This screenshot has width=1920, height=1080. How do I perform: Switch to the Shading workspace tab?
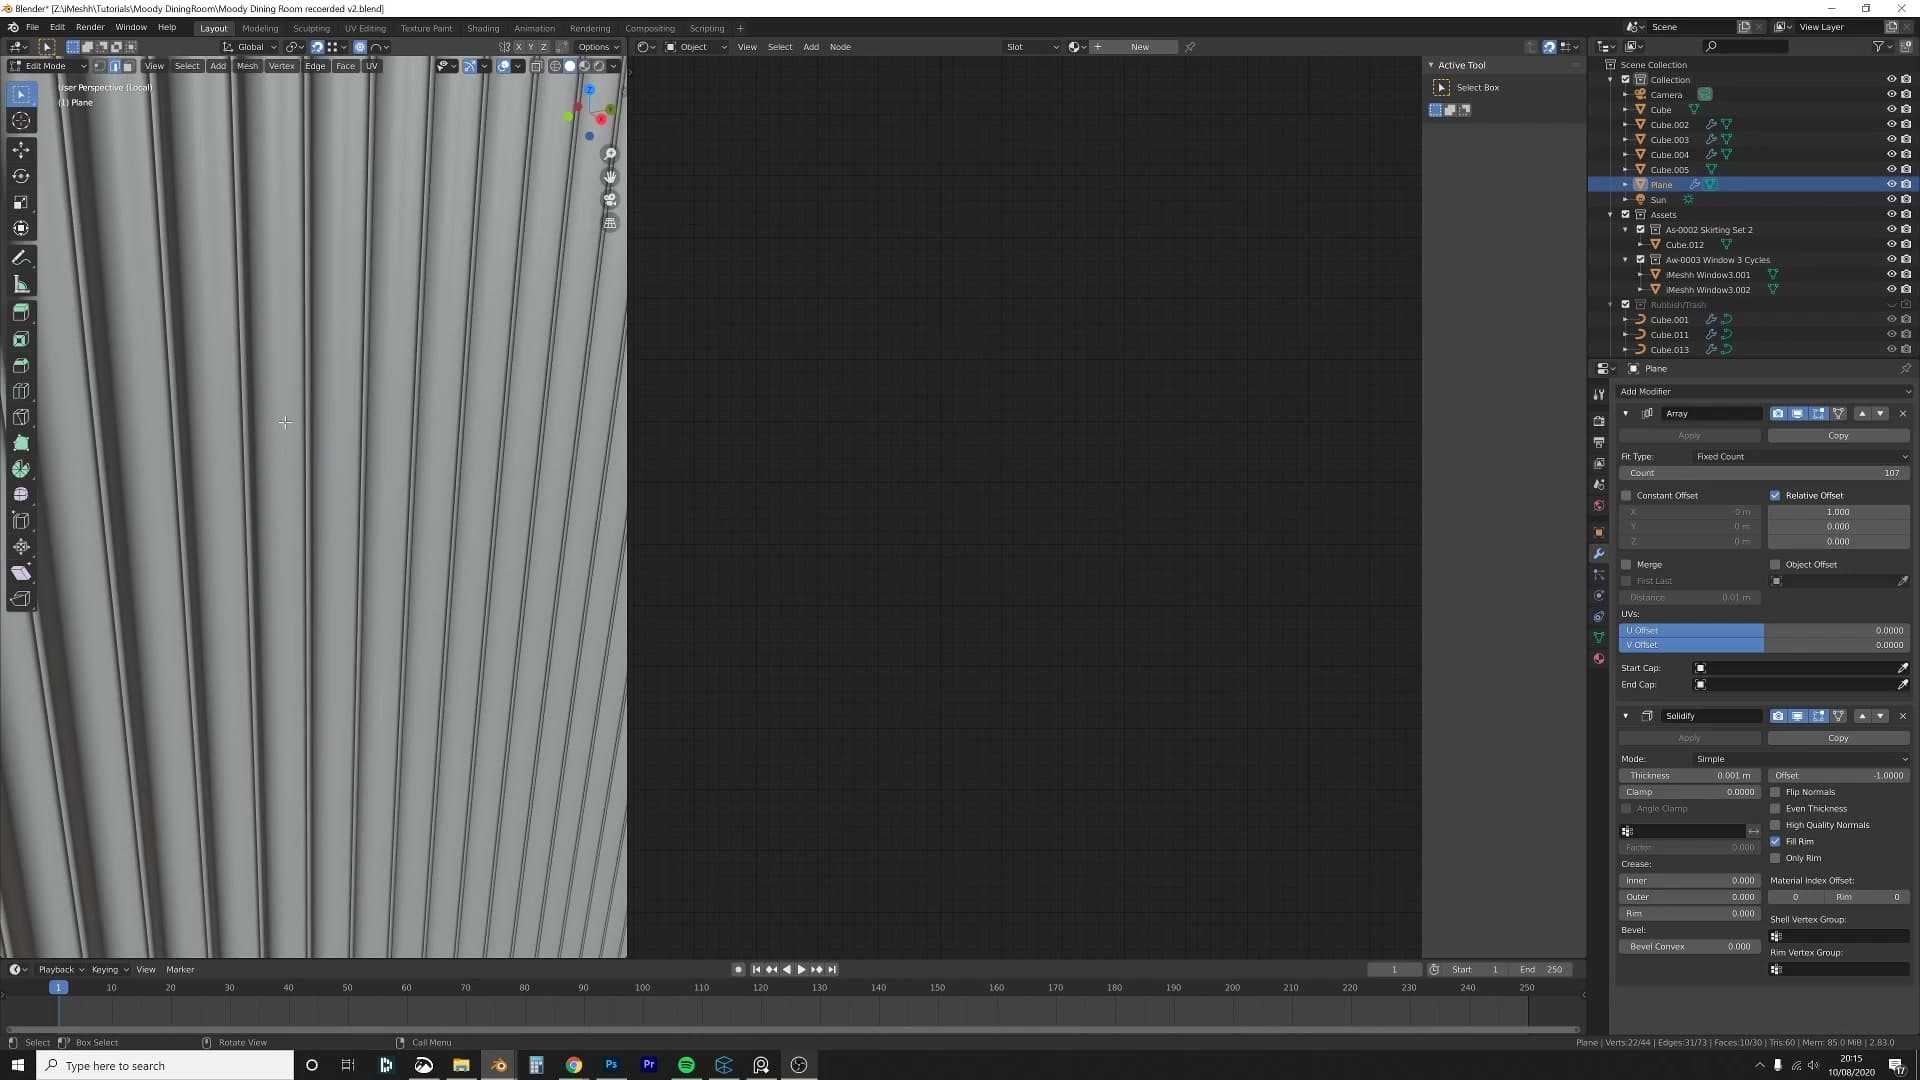pos(483,28)
